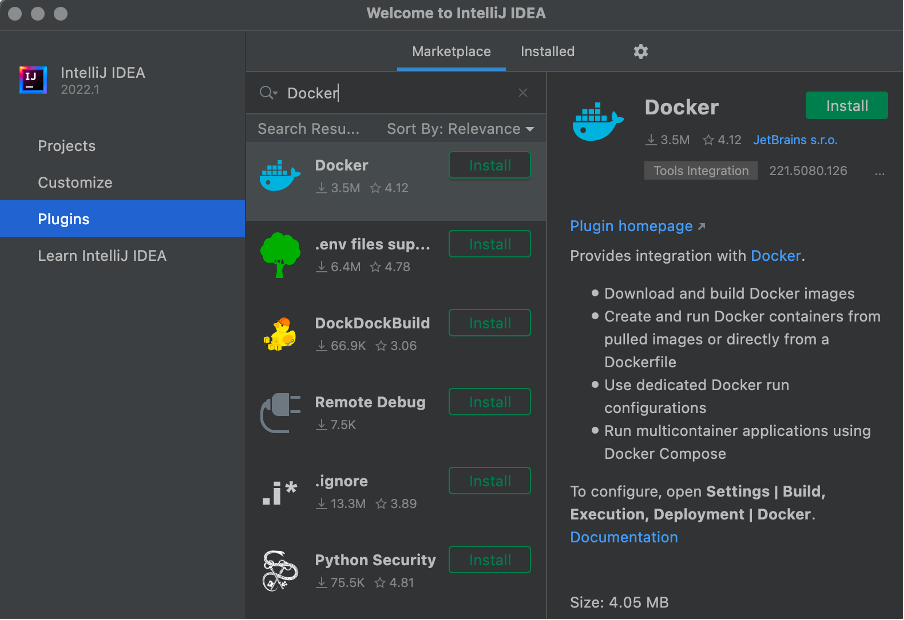The image size is (904, 620).
Task: Click the .env files support tree icon
Action: coord(280,255)
